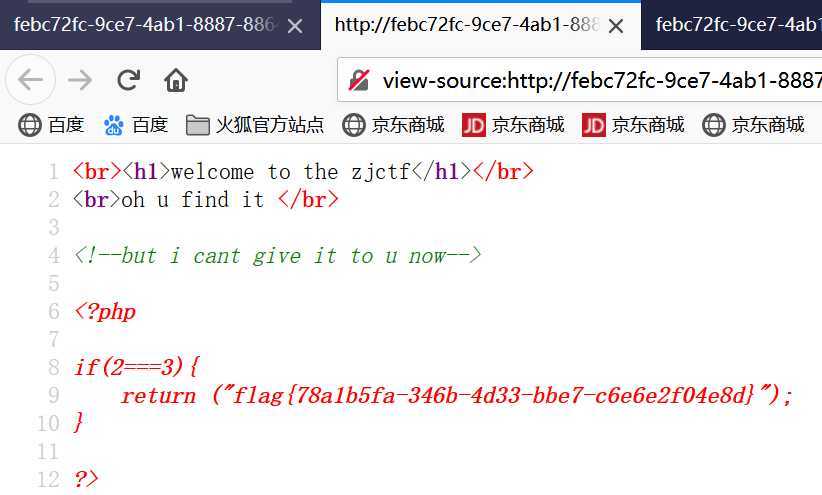Close the first febc72fc tab
This screenshot has width=822, height=495.
[295, 26]
